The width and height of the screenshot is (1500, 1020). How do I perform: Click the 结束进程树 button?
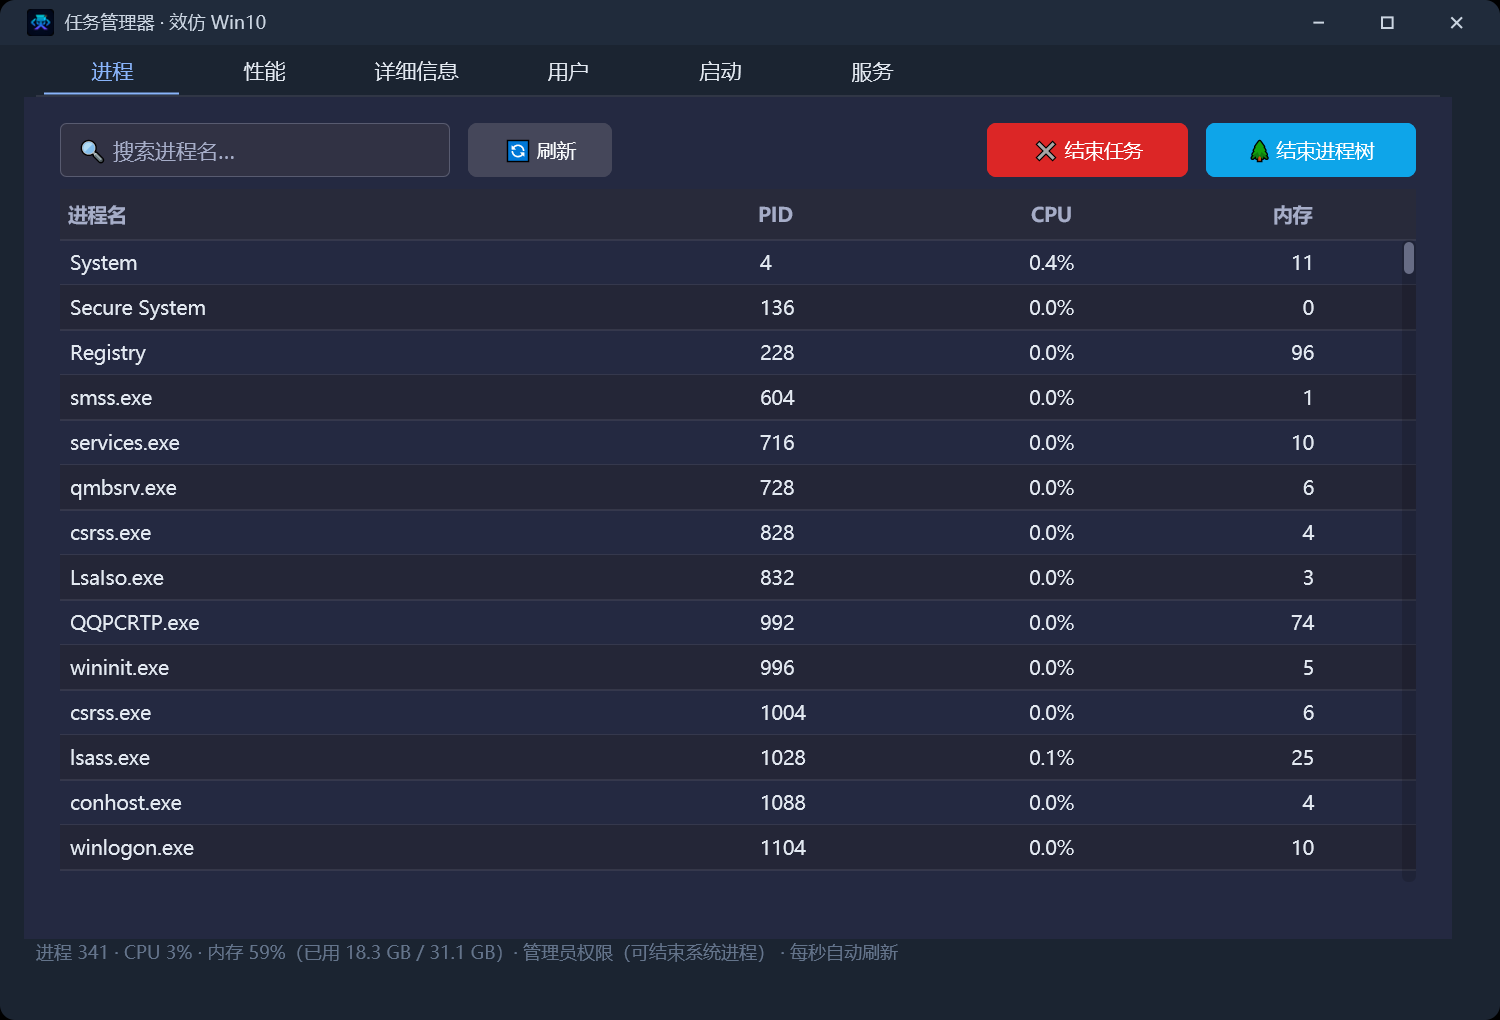(x=1311, y=150)
